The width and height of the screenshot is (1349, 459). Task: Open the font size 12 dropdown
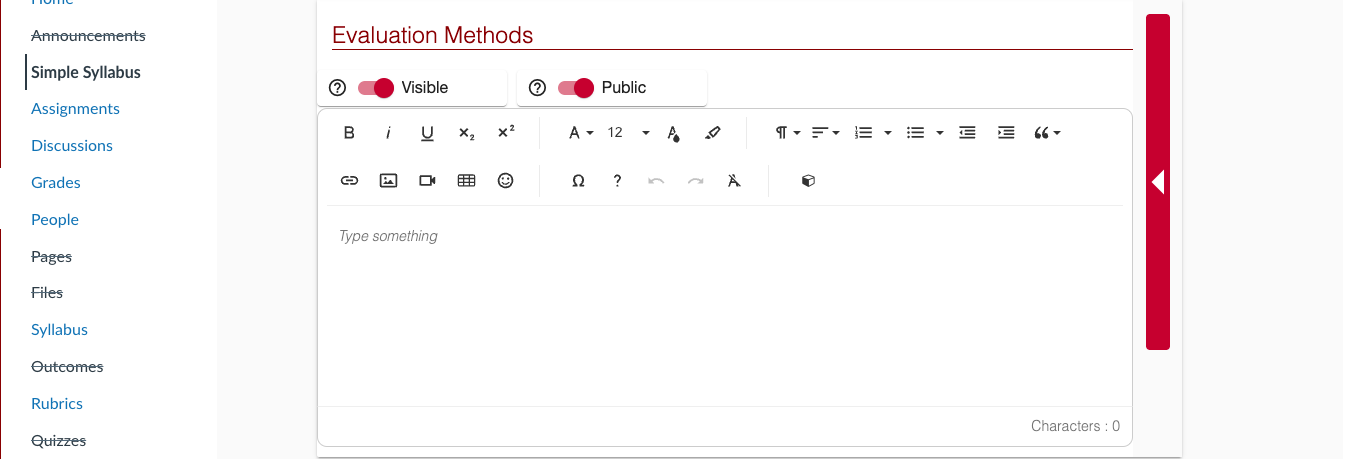pyautogui.click(x=629, y=133)
